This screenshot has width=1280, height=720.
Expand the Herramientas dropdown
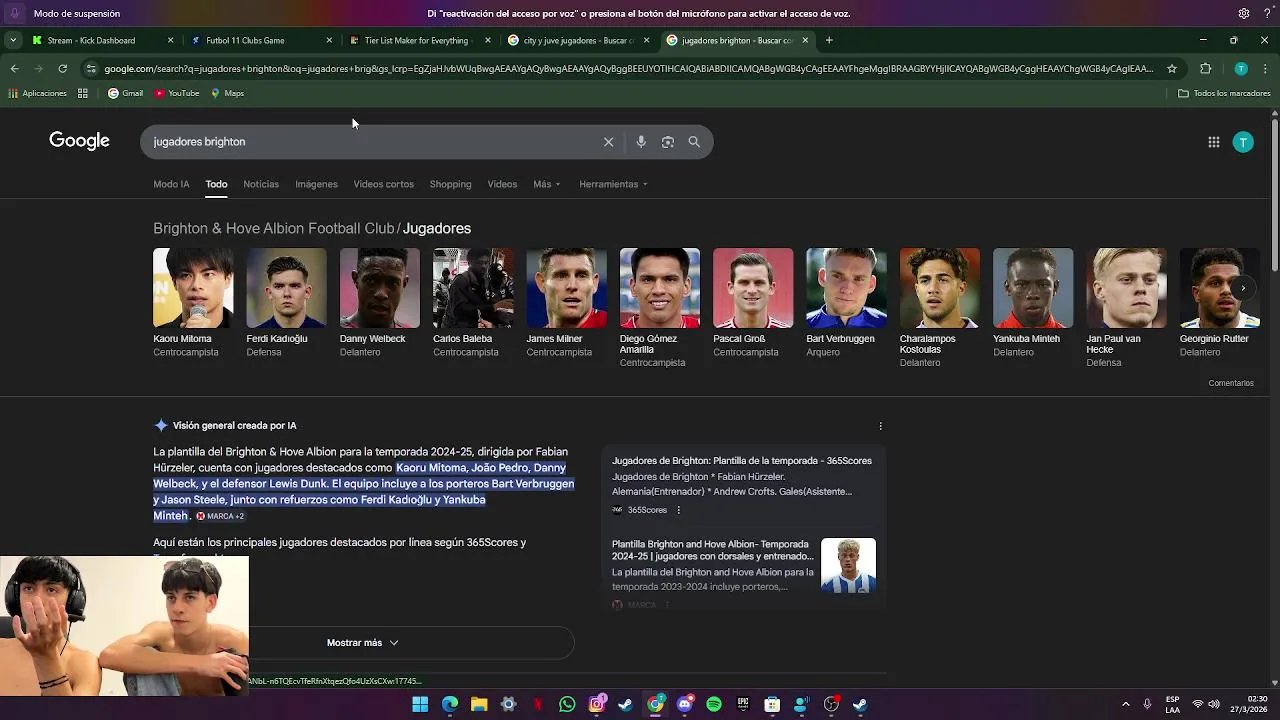pyautogui.click(x=613, y=184)
